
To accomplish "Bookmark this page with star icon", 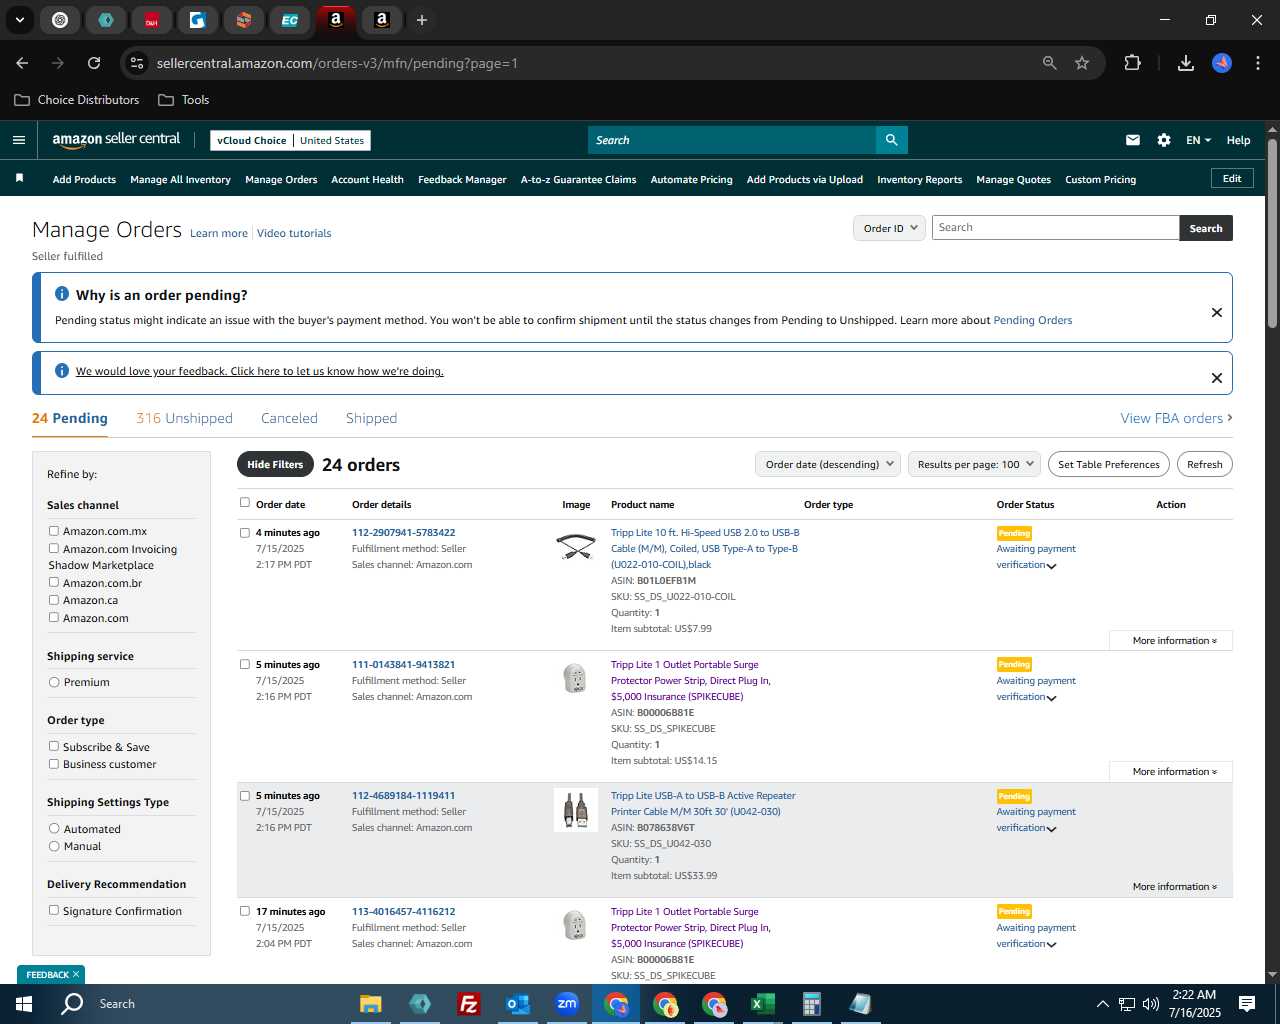I will click(1082, 63).
